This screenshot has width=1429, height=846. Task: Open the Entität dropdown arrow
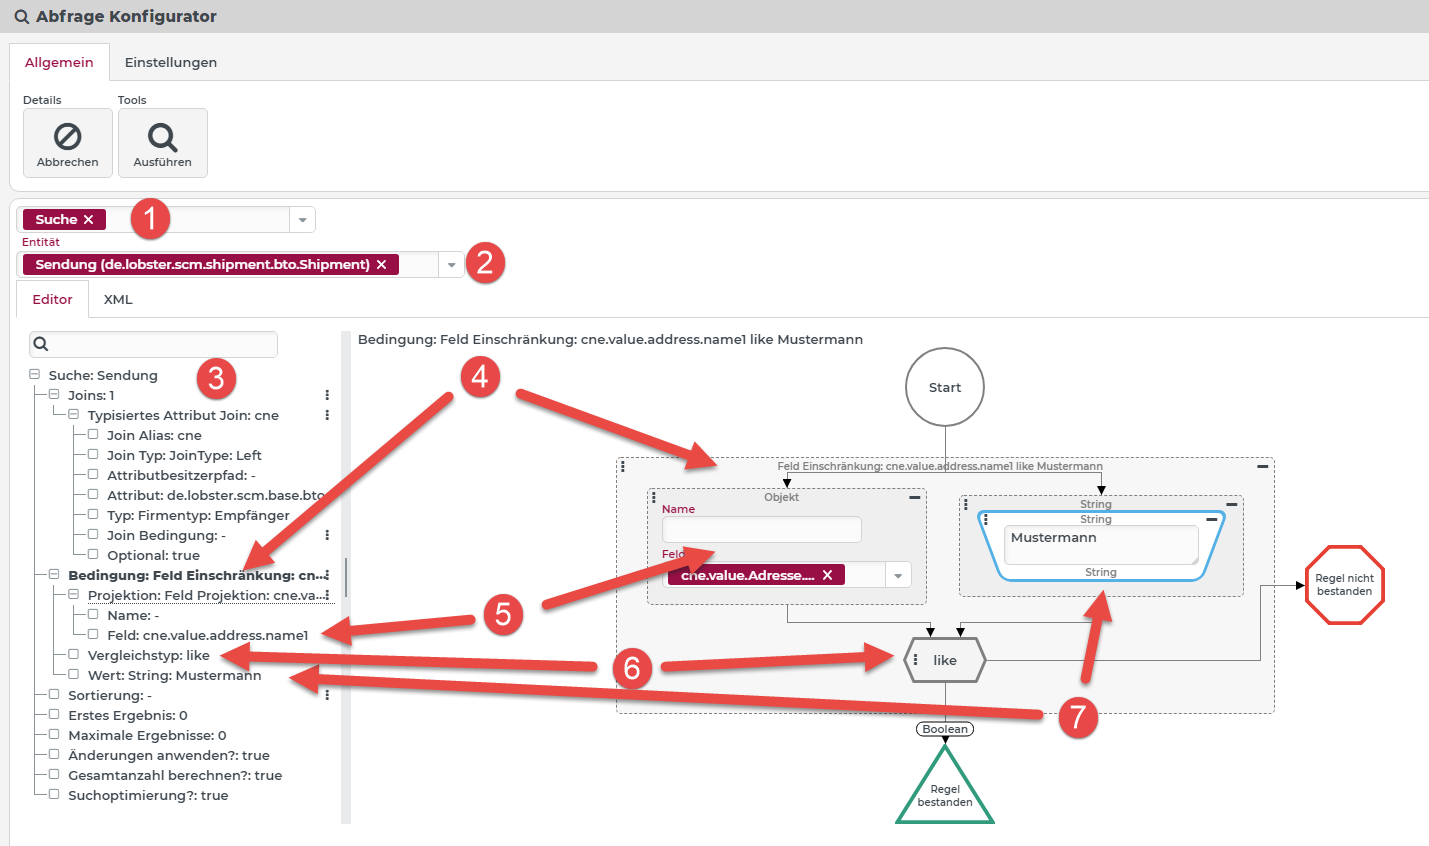pyautogui.click(x=451, y=265)
